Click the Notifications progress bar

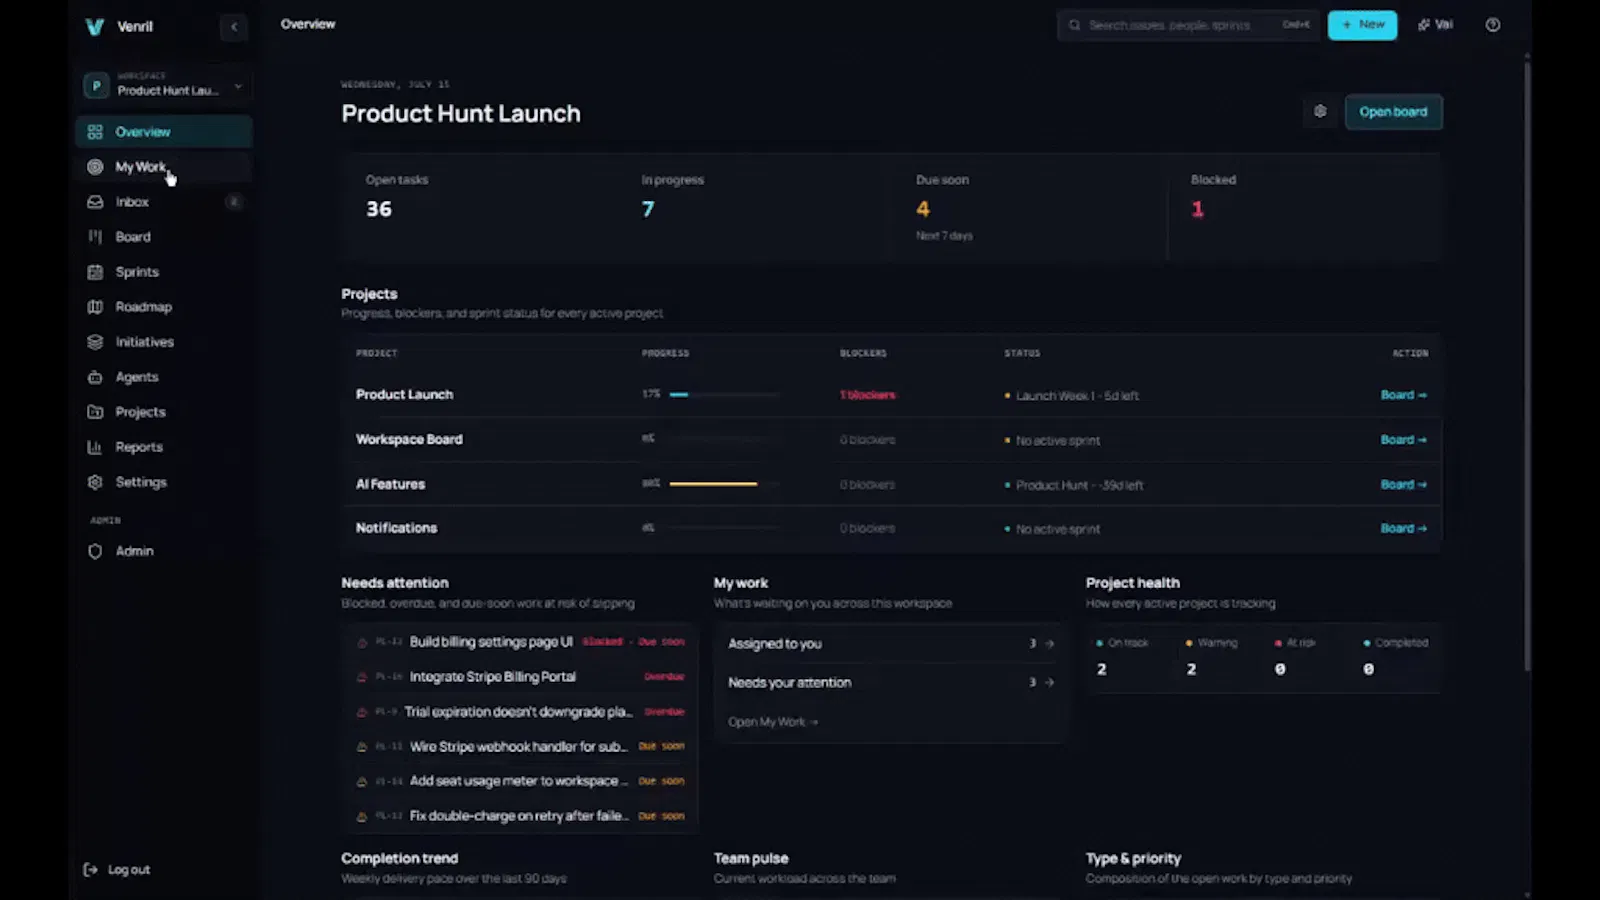[725, 528]
